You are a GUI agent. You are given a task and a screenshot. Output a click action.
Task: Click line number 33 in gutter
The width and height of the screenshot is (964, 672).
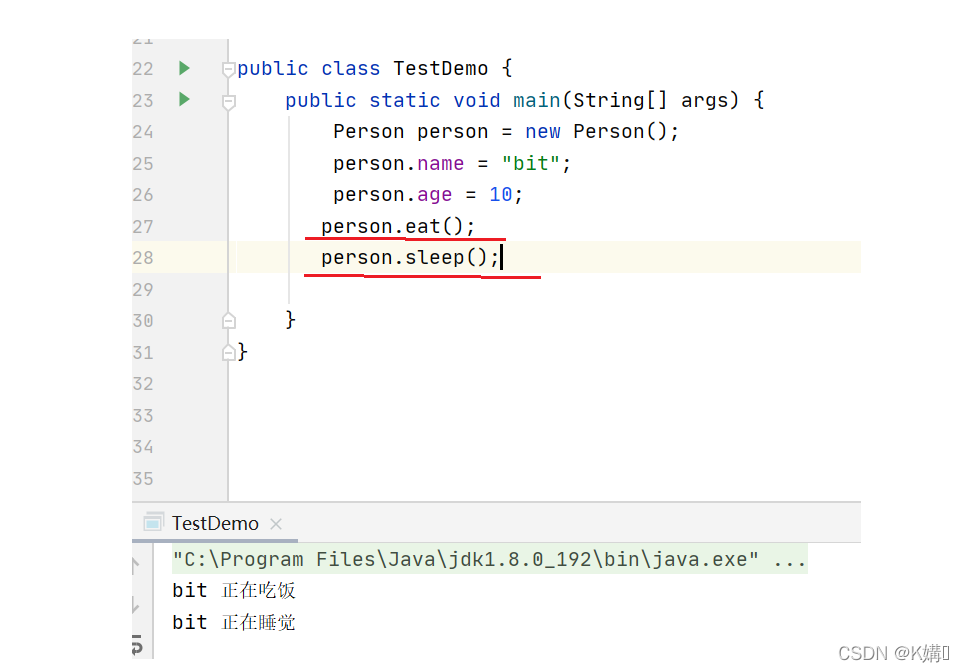(x=143, y=416)
